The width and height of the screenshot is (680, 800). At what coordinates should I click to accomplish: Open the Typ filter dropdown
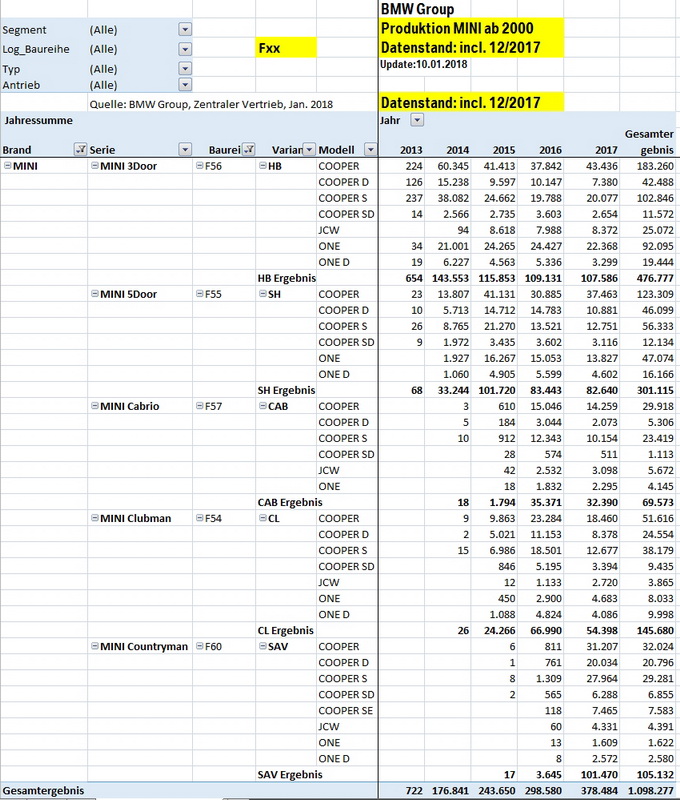[x=185, y=68]
